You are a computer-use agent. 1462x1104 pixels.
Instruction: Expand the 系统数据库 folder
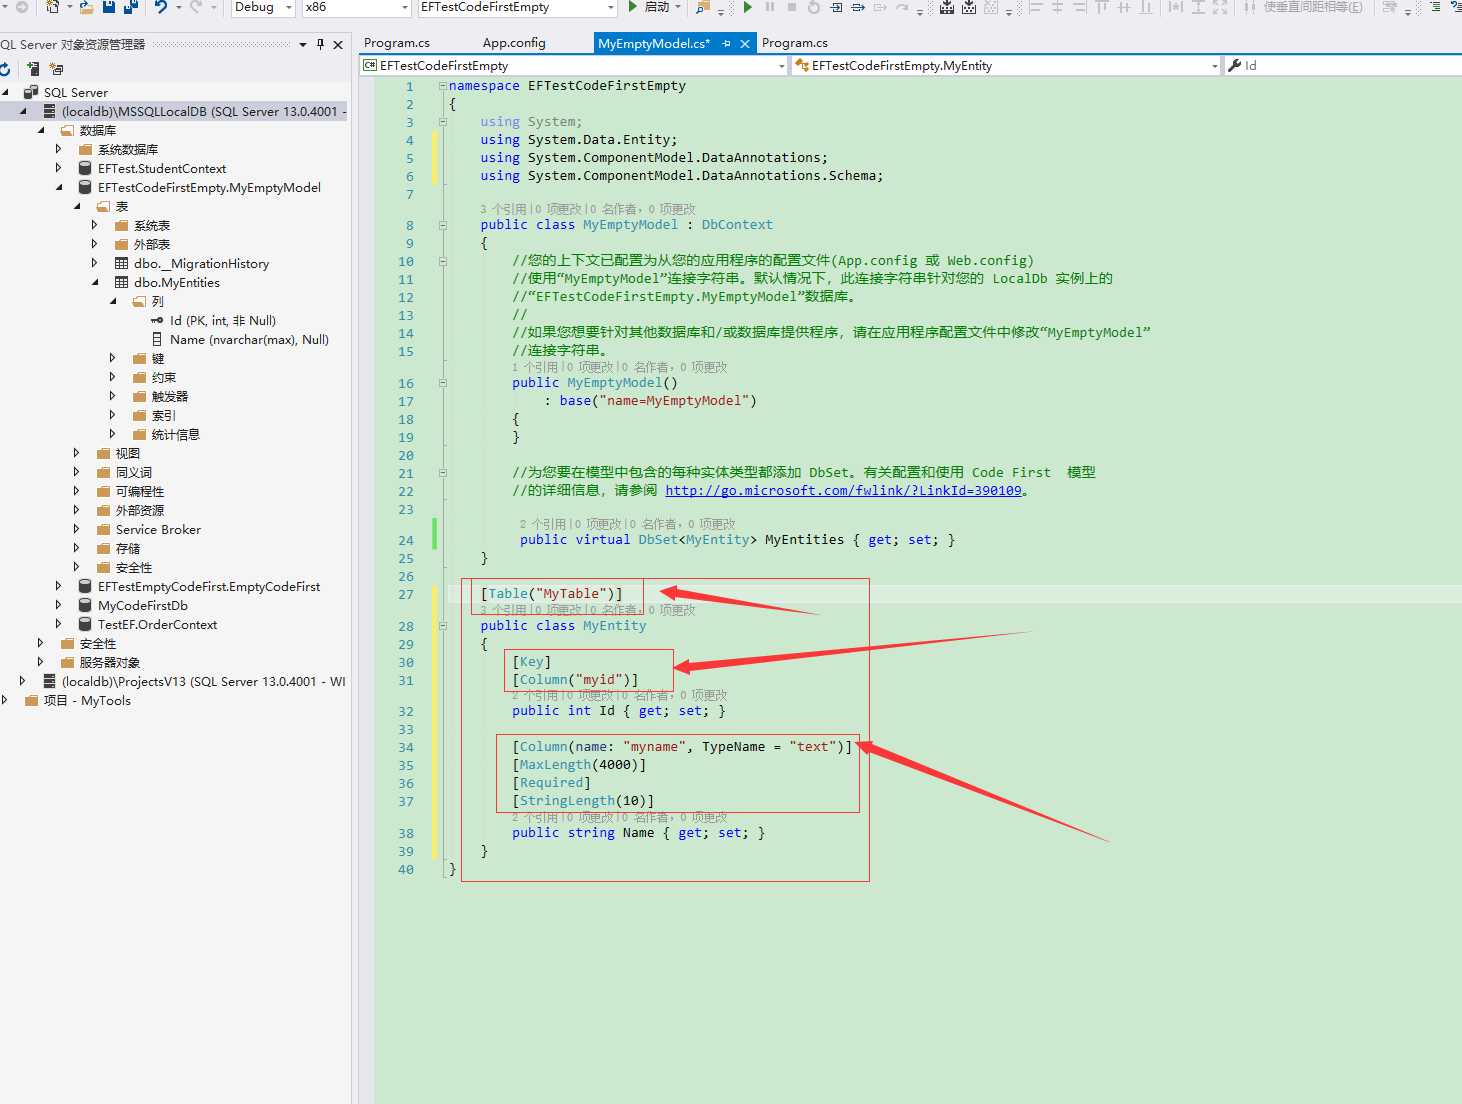pyautogui.click(x=59, y=149)
